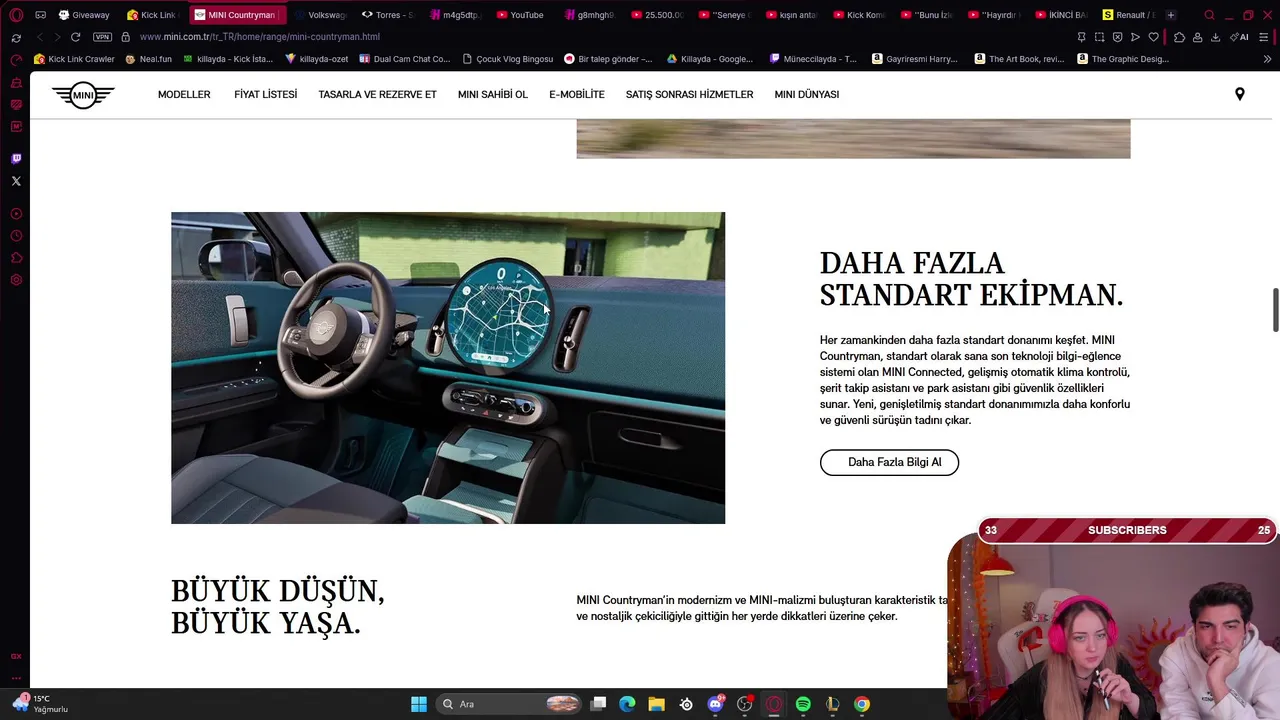The image size is (1280, 720).
Task: Open the MINI DÜNYASI menu
Action: (x=807, y=95)
